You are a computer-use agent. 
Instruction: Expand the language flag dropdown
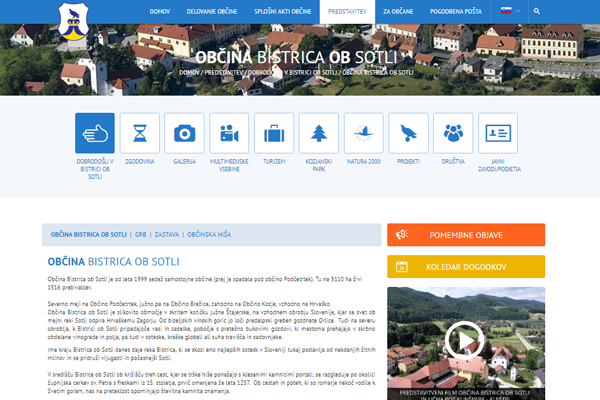coord(508,11)
